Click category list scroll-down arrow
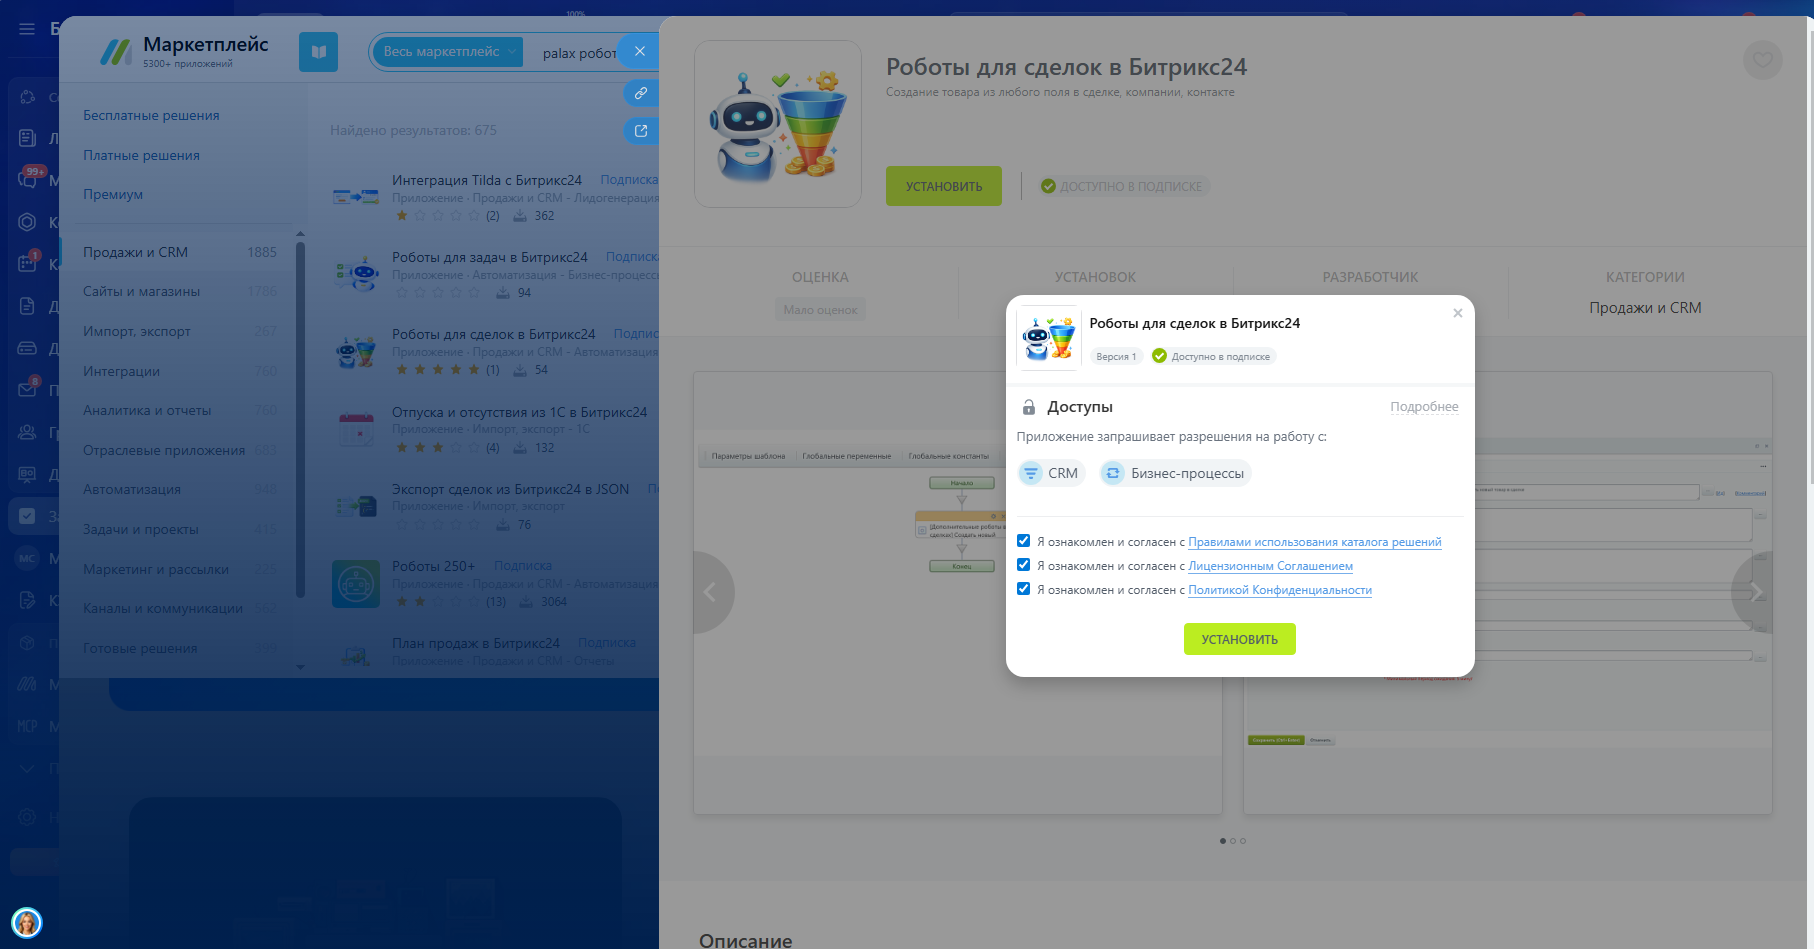Image resolution: width=1814 pixels, height=949 pixels. point(300,667)
